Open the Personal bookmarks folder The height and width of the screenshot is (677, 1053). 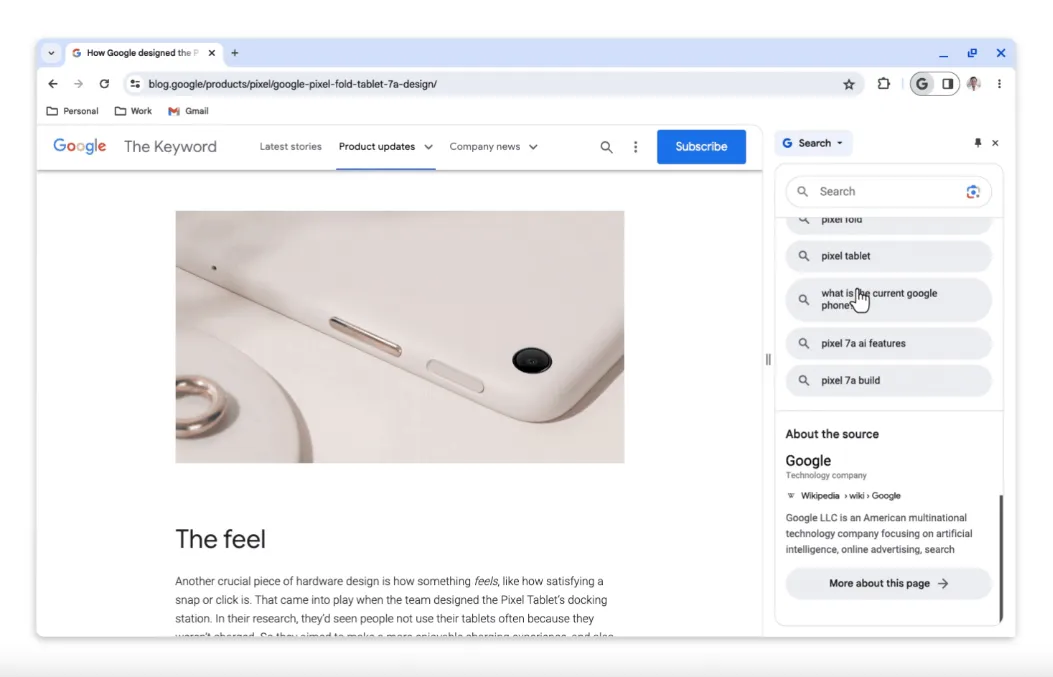pos(72,111)
